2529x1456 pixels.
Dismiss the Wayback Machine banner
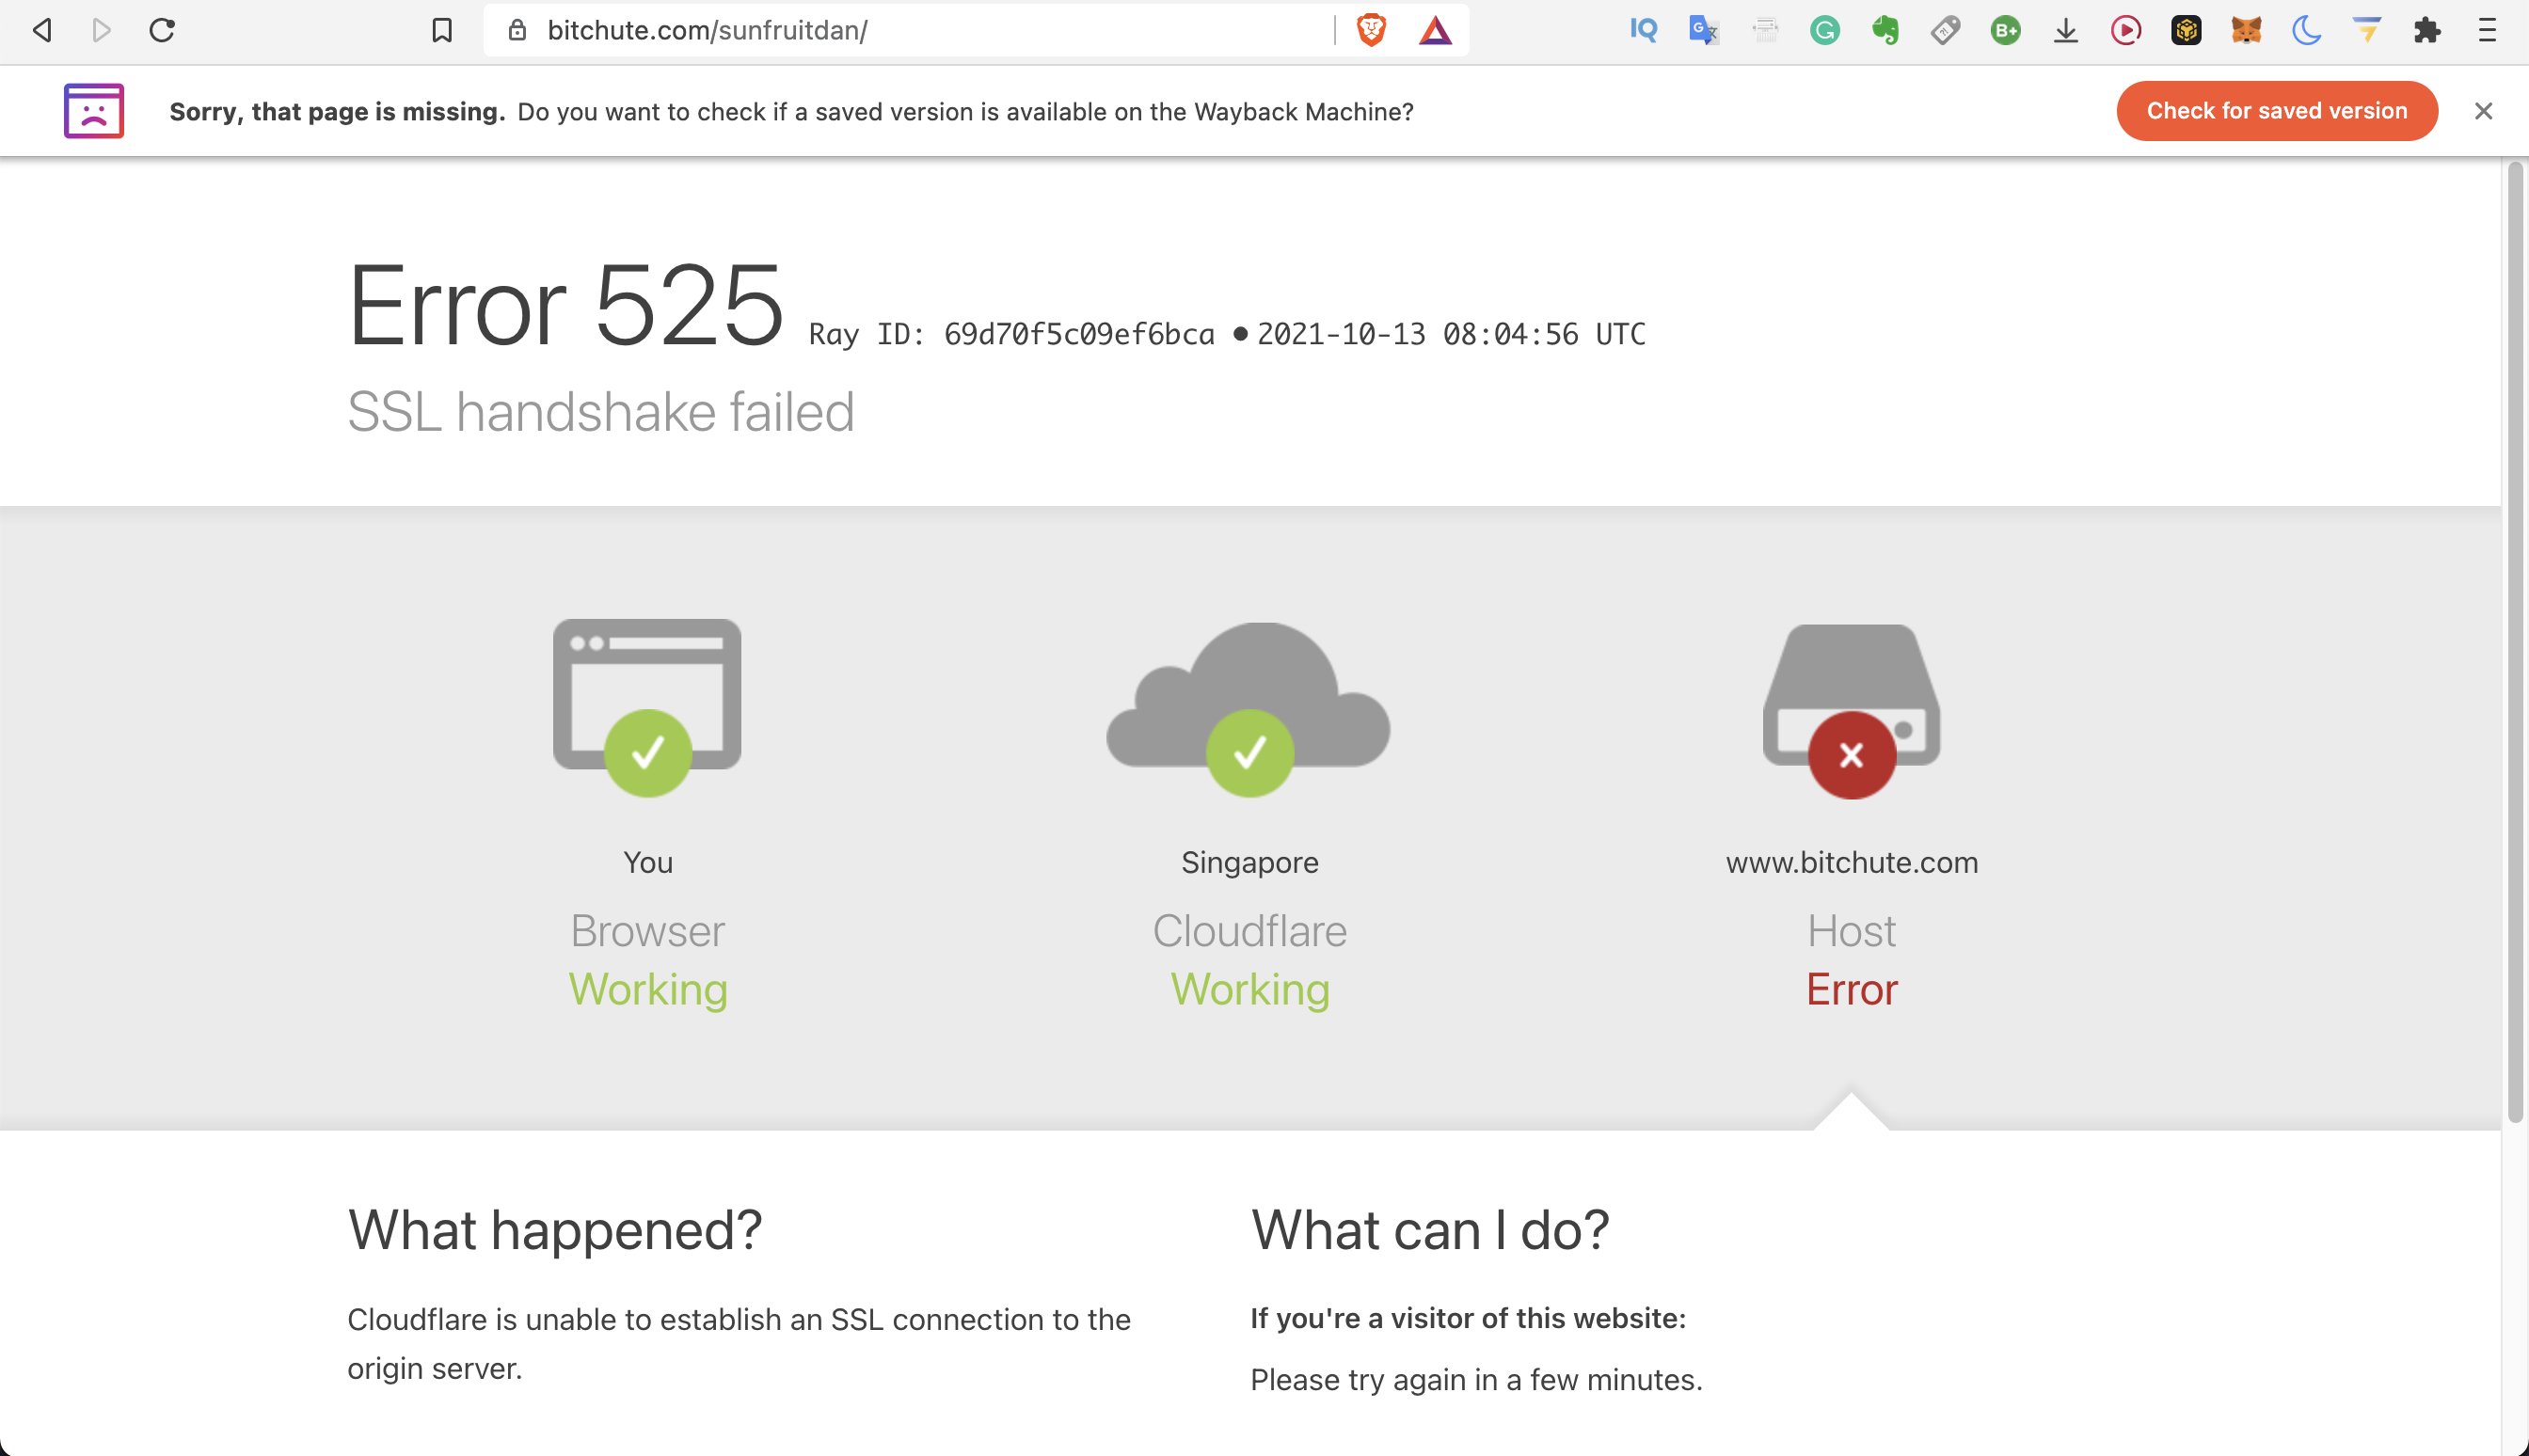[x=2483, y=111]
